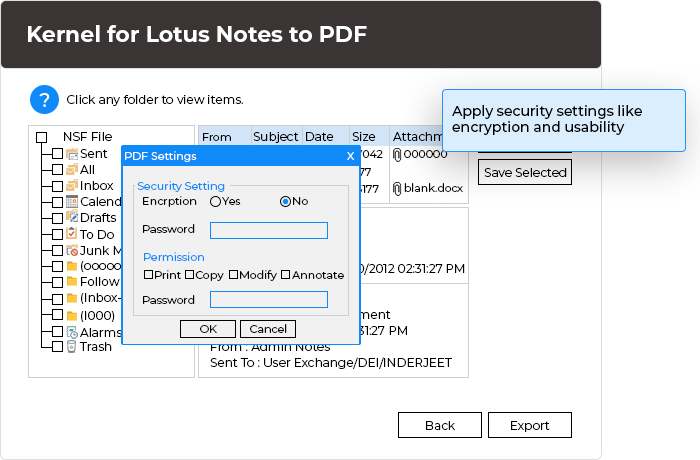
Task: Click the Subject column header
Action: [x=276, y=136]
